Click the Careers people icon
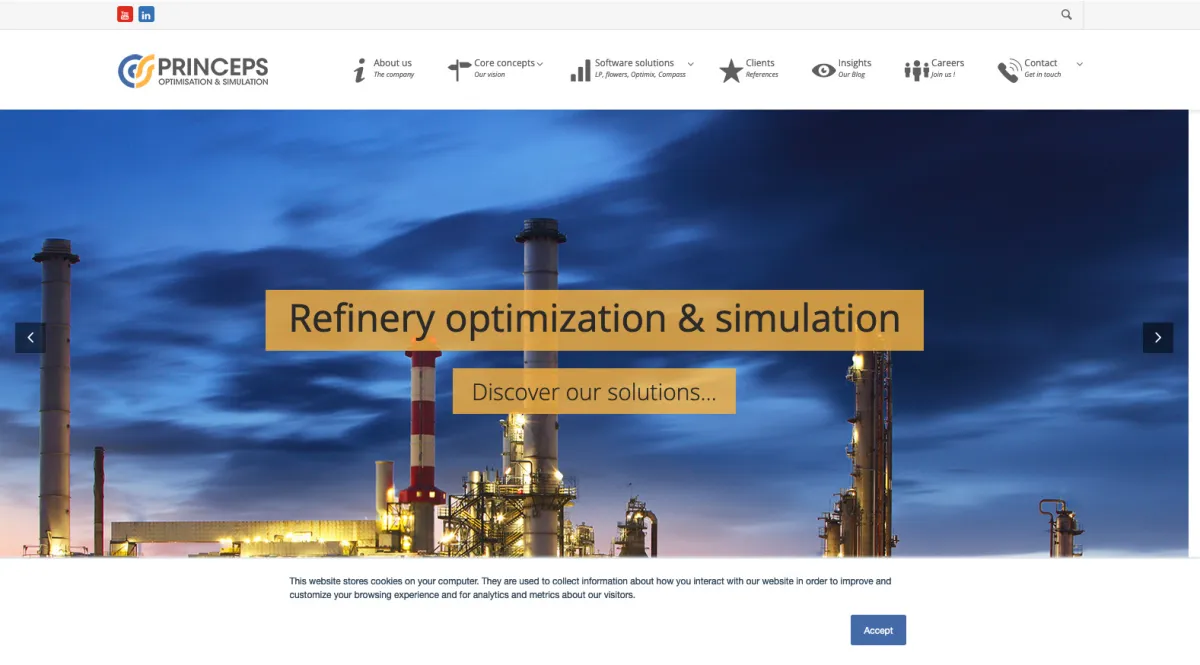Image resolution: width=1200 pixels, height=665 pixels. click(916, 70)
